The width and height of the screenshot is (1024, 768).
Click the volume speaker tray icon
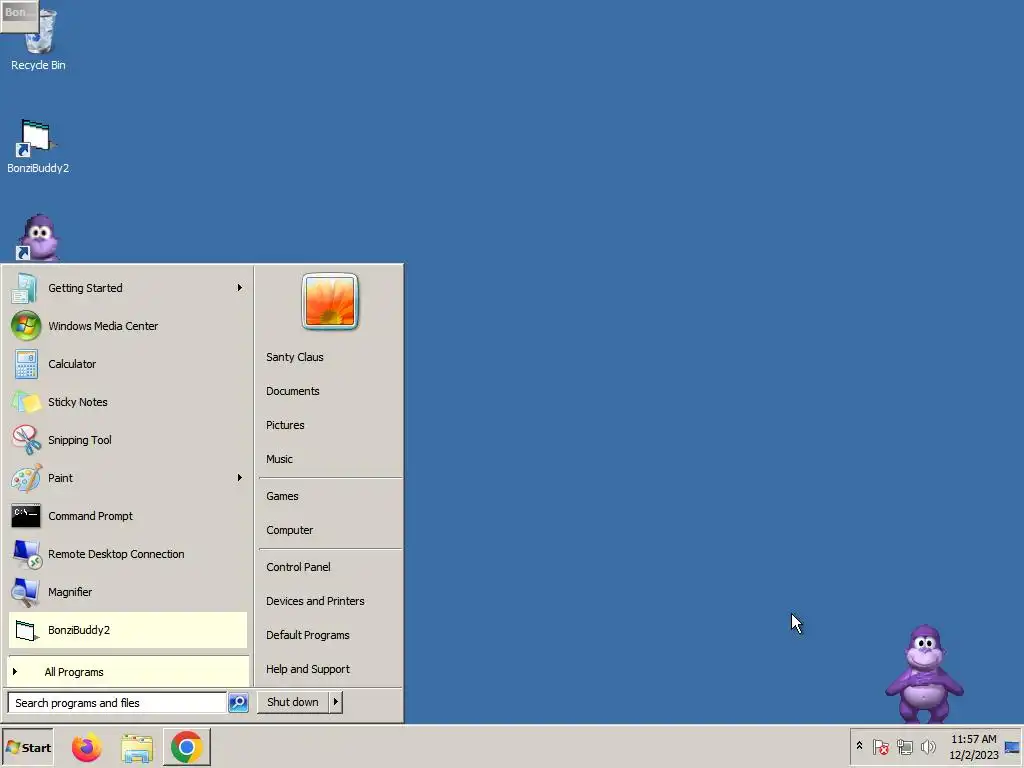tap(928, 746)
